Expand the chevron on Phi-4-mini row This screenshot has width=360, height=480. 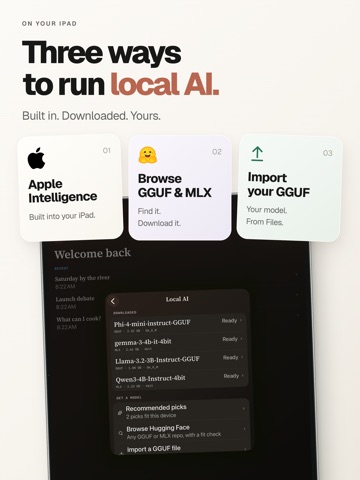[x=241, y=320]
